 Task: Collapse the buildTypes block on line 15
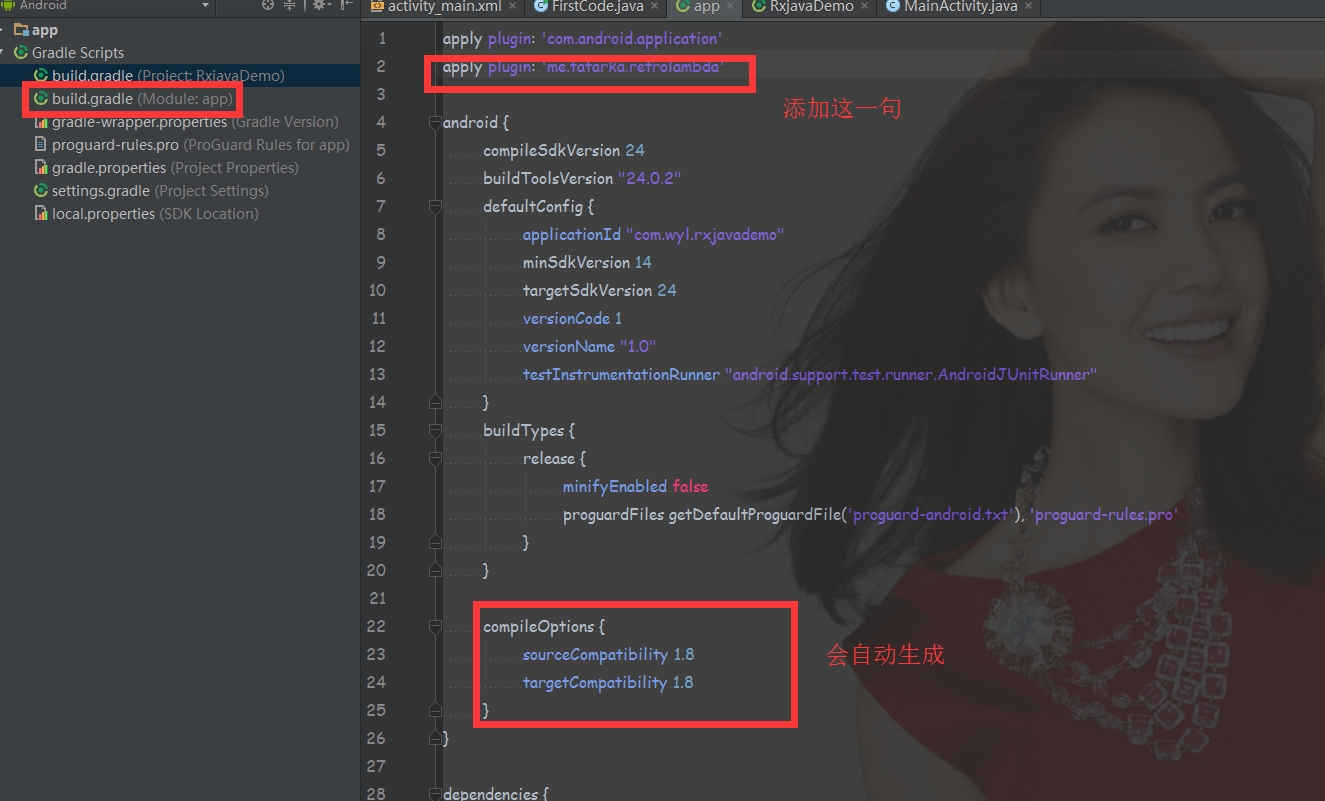tap(435, 430)
